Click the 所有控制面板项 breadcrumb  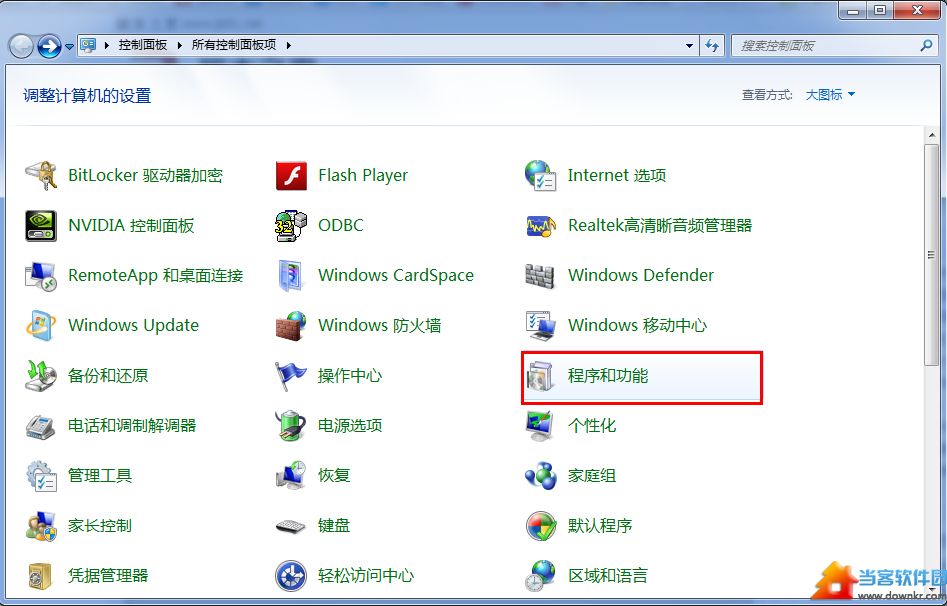(x=234, y=45)
